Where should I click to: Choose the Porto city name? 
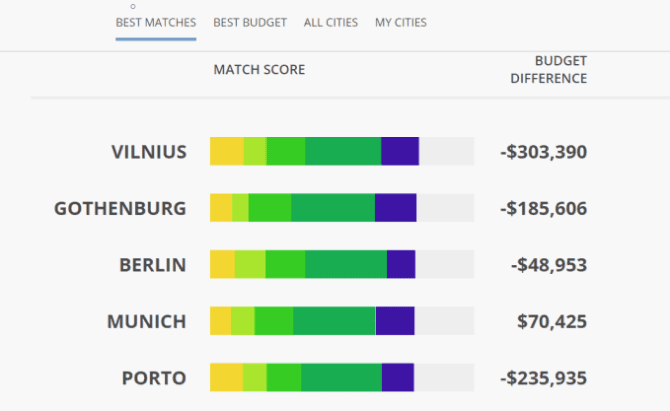point(154,378)
